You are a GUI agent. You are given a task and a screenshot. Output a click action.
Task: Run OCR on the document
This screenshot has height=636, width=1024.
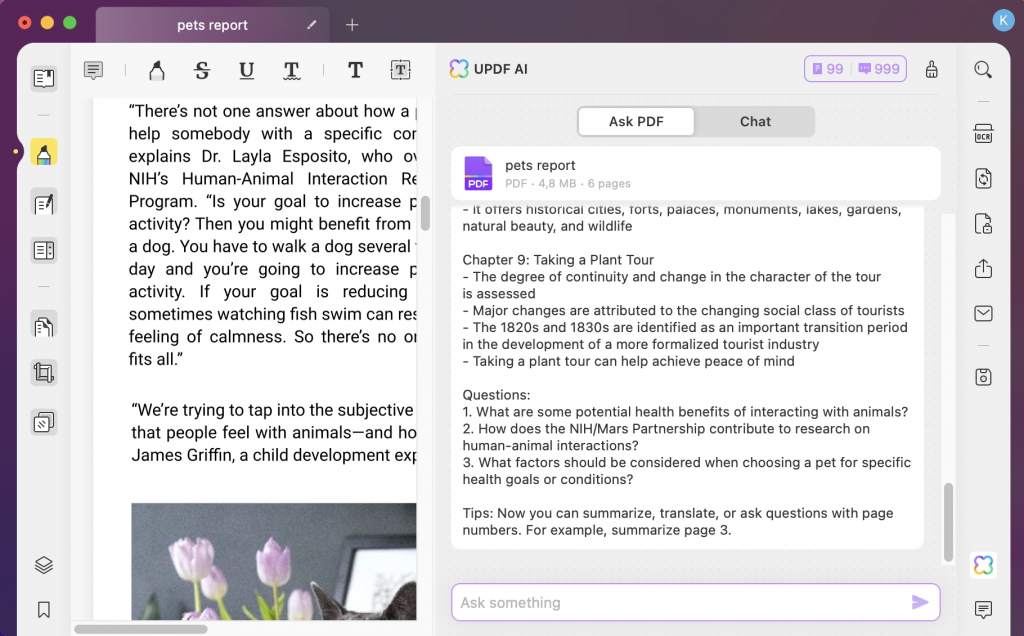[x=983, y=131]
